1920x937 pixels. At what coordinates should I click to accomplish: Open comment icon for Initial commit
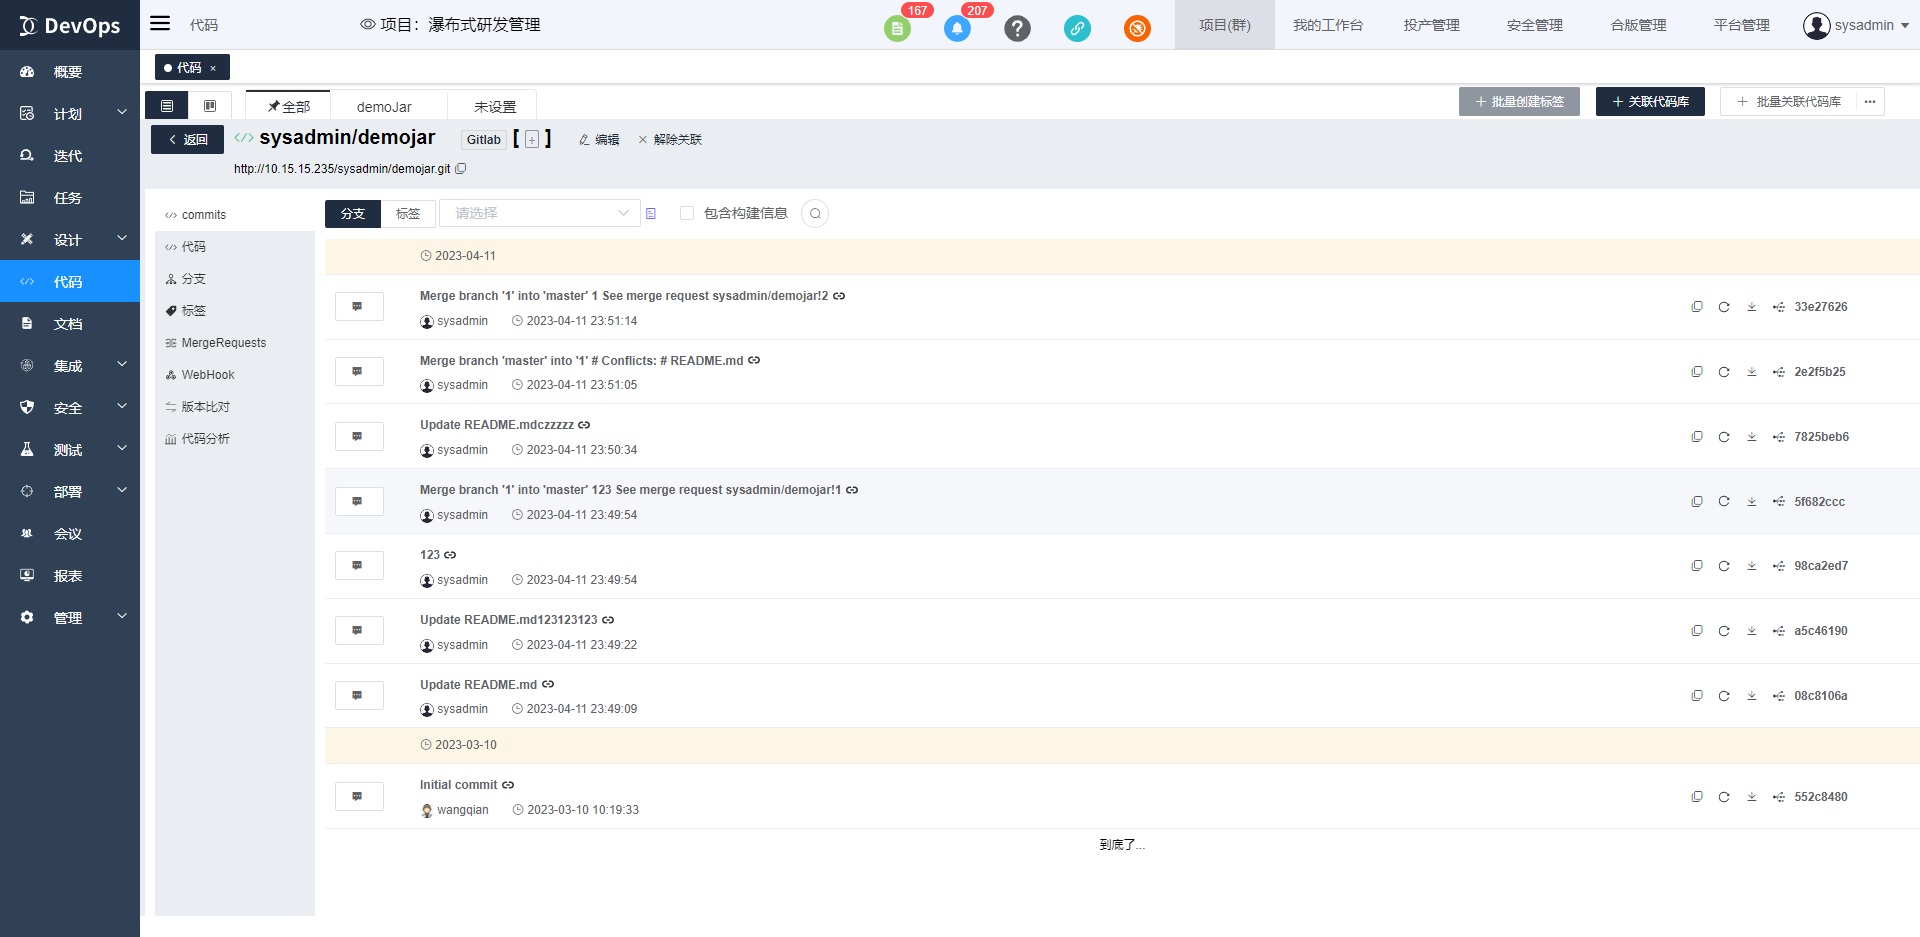coord(358,797)
